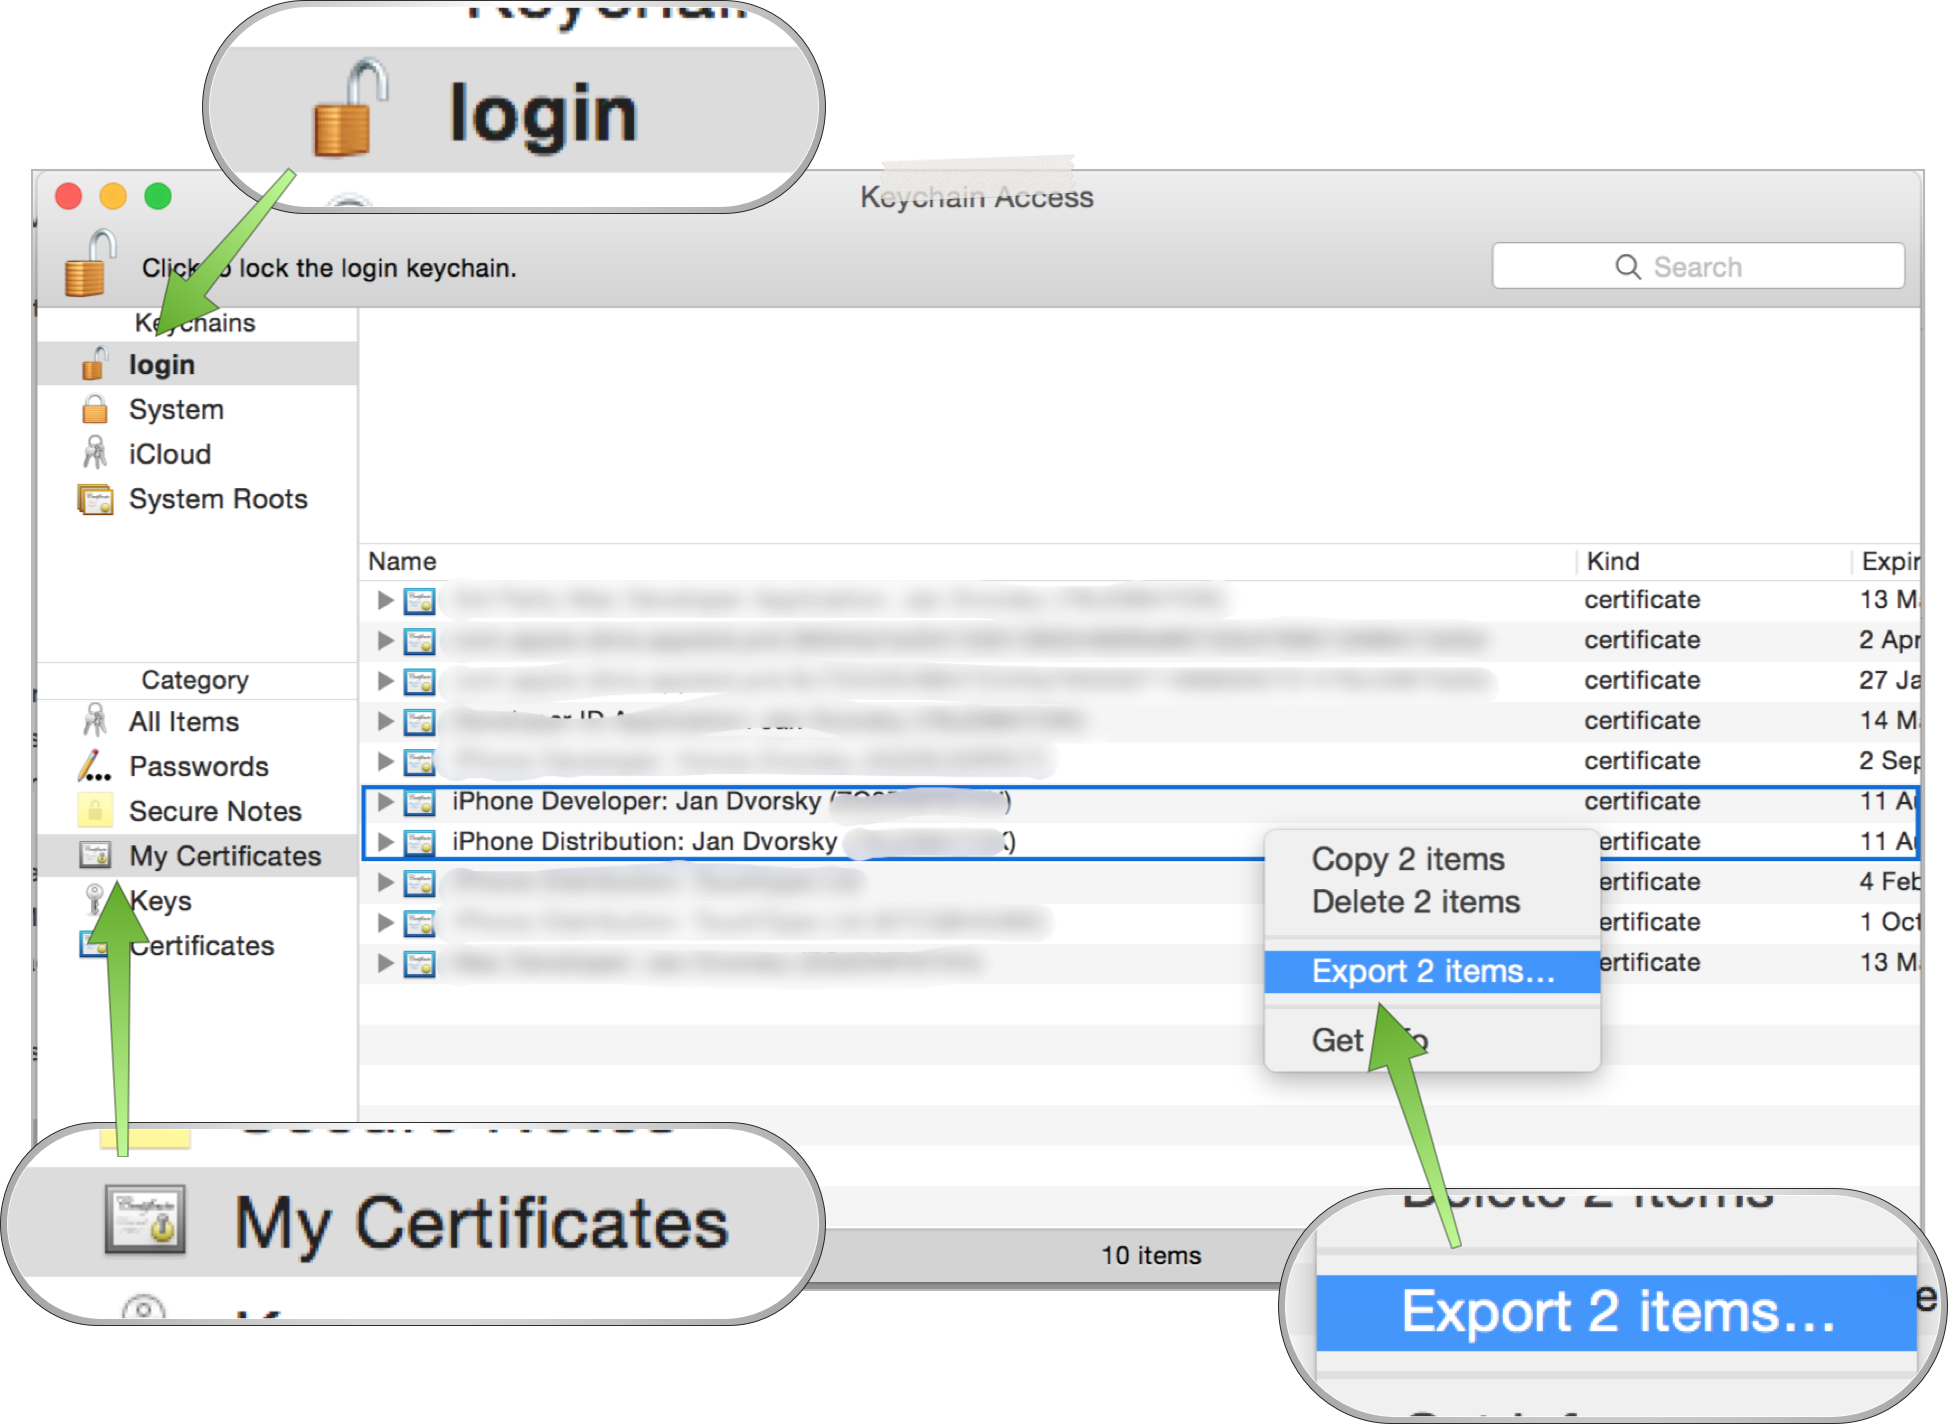Expand the iPhone Distribution: Jan Dvorsky certificate
Image resolution: width=1948 pixels, height=1424 pixels.
tap(385, 841)
